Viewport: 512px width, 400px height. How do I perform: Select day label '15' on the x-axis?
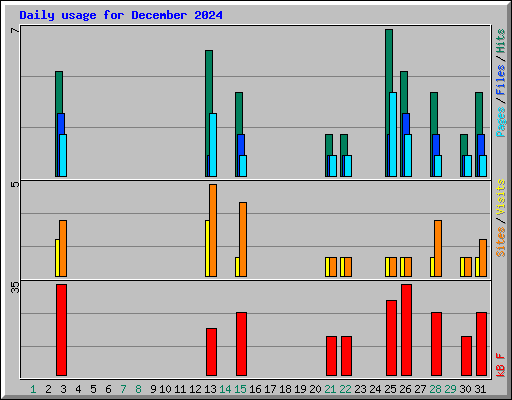(x=240, y=389)
